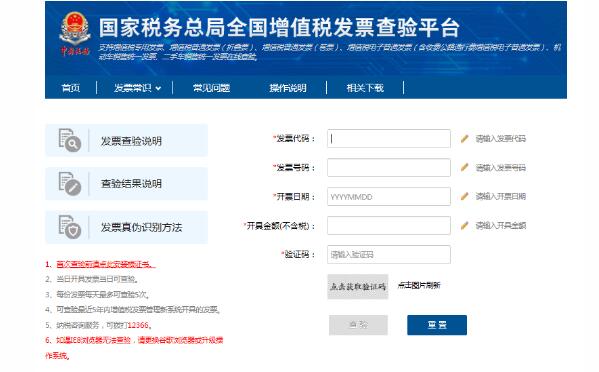The height and width of the screenshot is (372, 599).
Task: Click the chevron arrow beside 发票常识
Action: pyautogui.click(x=158, y=88)
